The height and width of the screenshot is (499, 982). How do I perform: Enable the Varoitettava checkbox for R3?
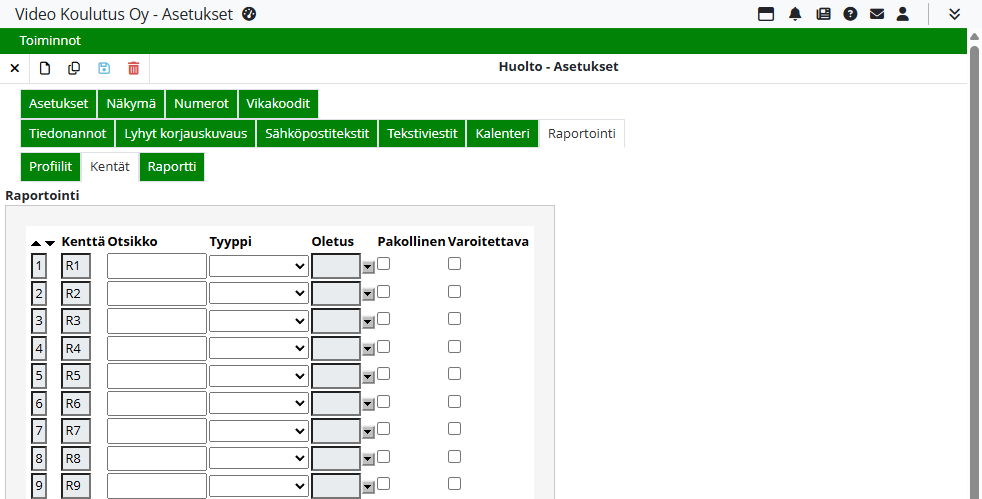pyautogui.click(x=454, y=319)
